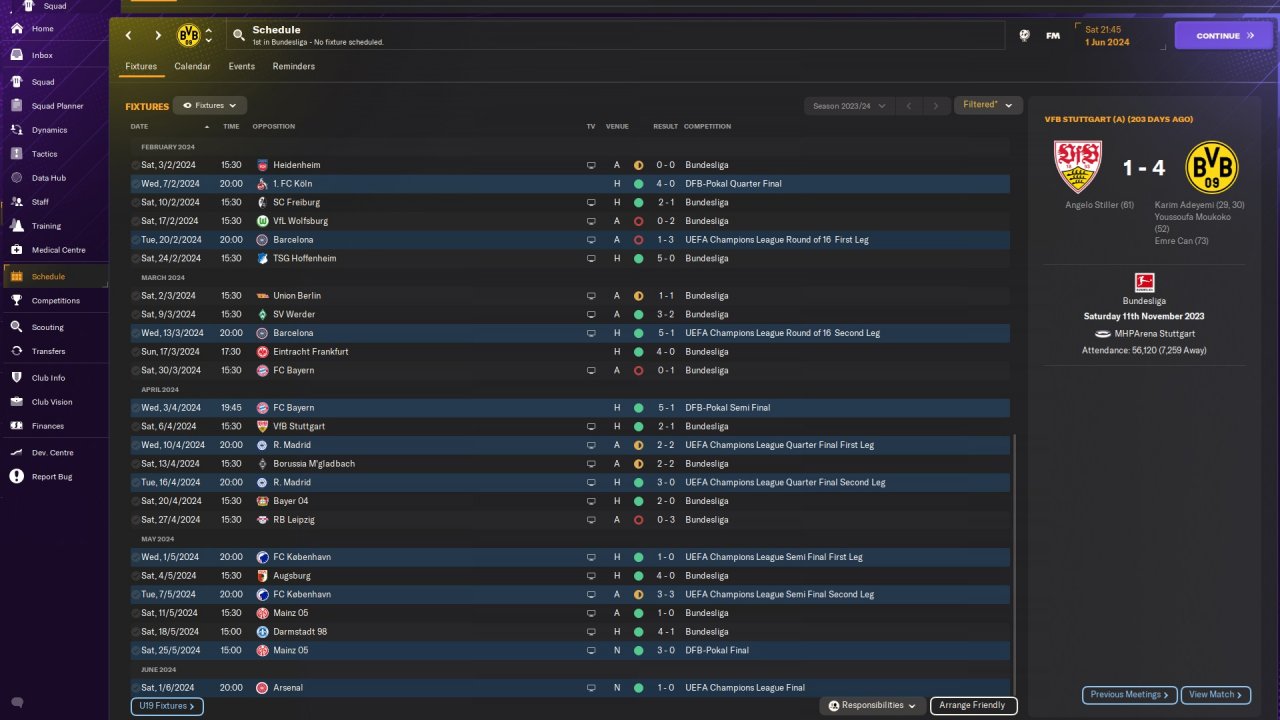Tick the circle beside Sat, 6/4/2024

click(136, 426)
